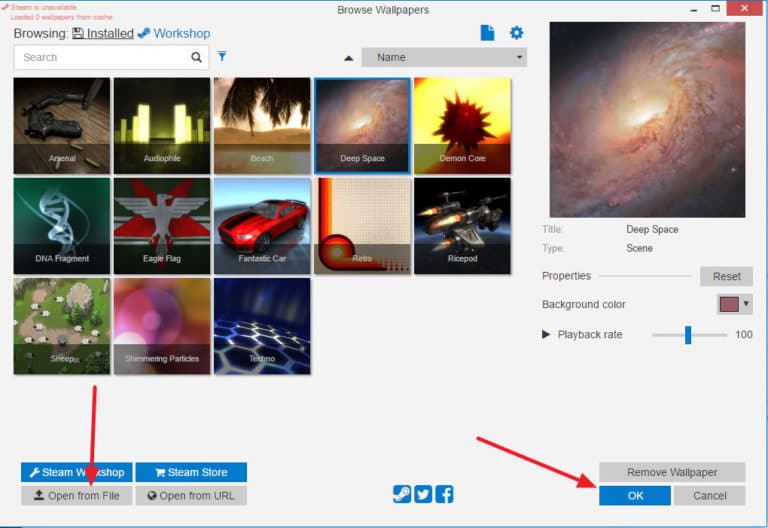Open the Facebook link icon
Viewport: 768px width, 528px height.
pyautogui.click(x=444, y=493)
